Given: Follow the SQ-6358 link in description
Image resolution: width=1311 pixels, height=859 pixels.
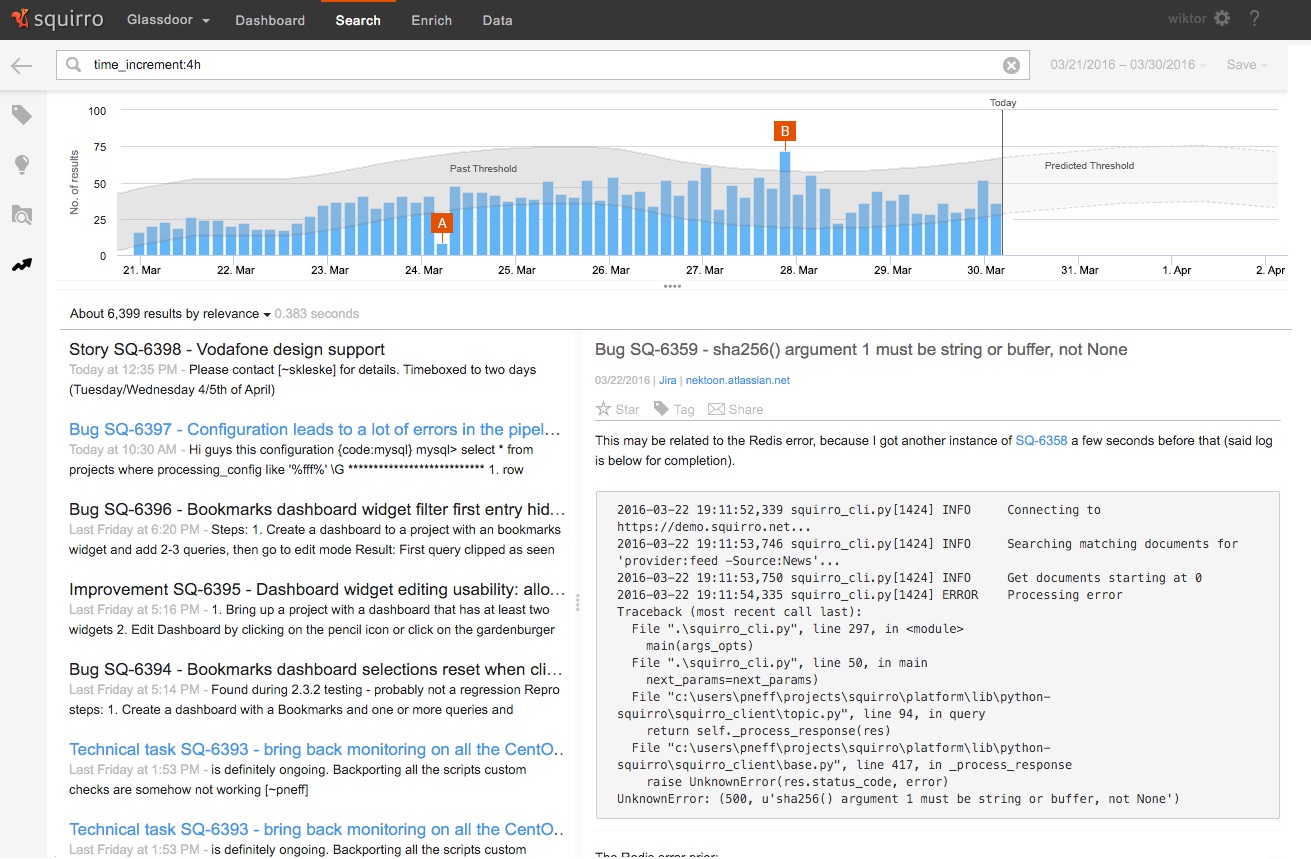Looking at the screenshot, I should click(x=1041, y=440).
